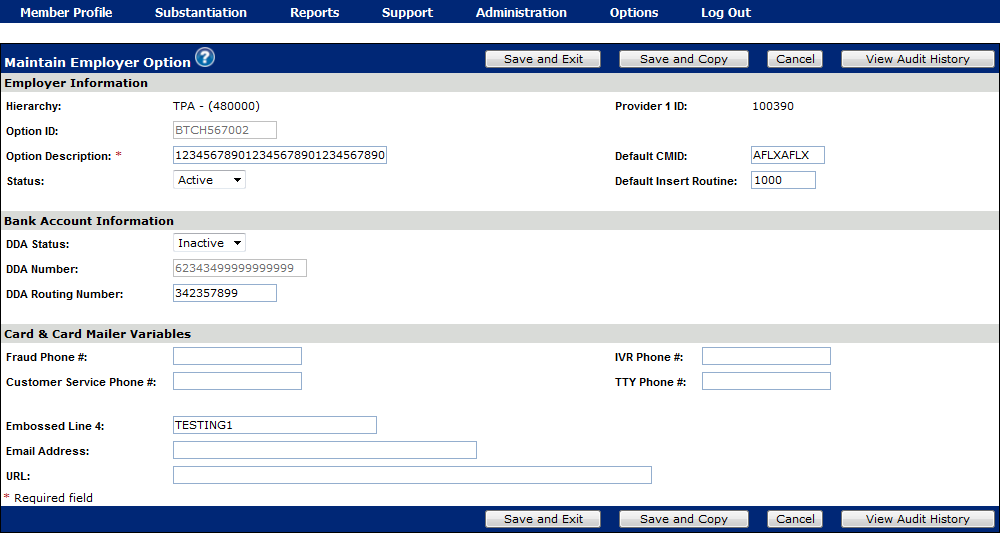Open the Substantiation menu
This screenshot has height=533, width=1000.
tap(201, 13)
